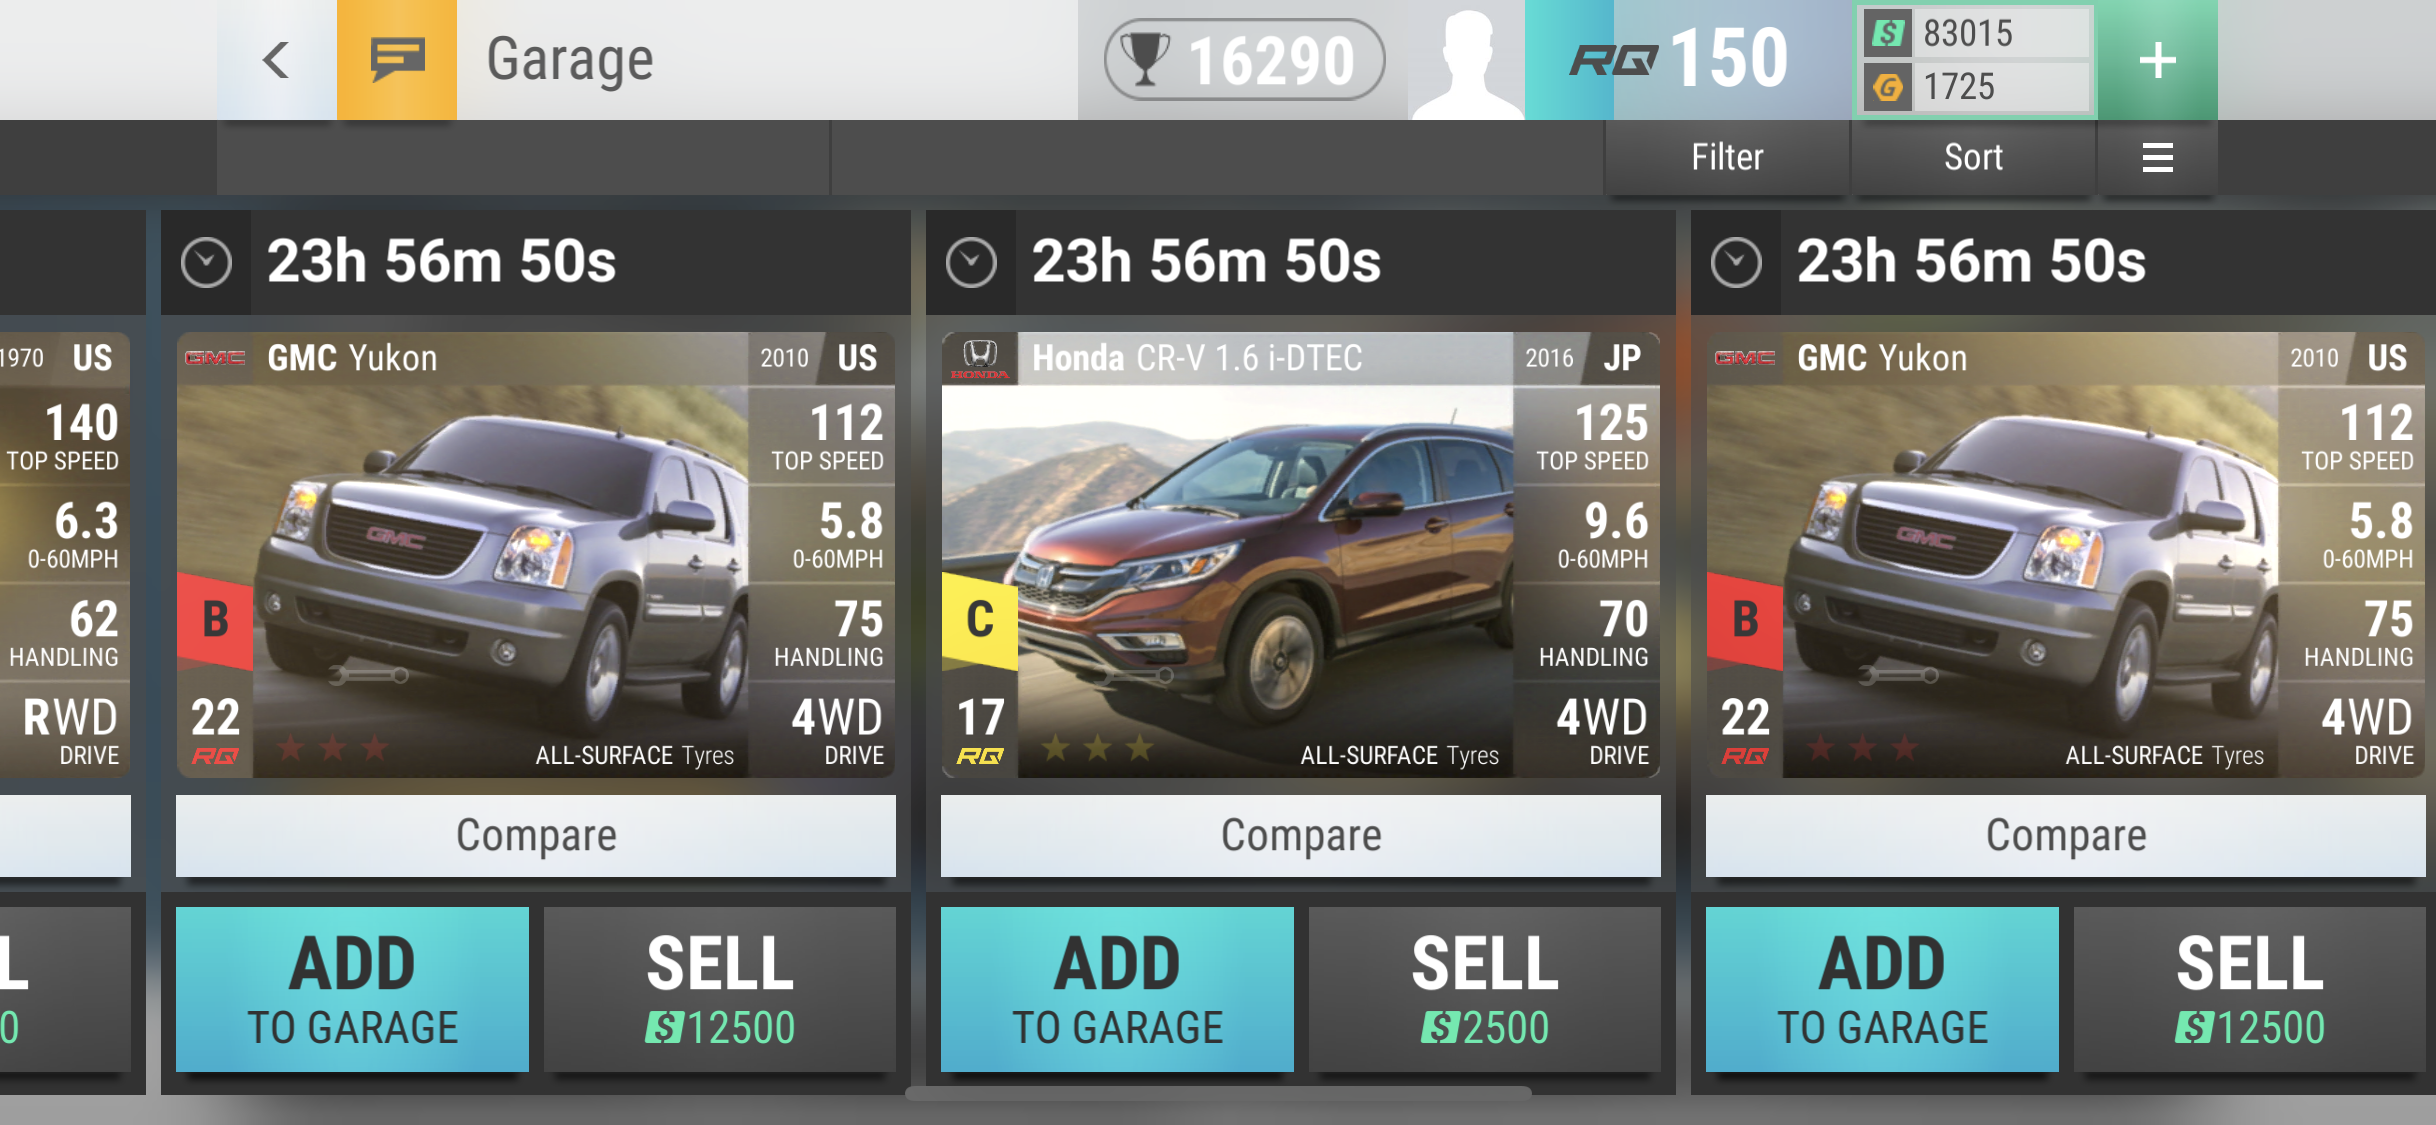This screenshot has width=2436, height=1125.
Task: Open the hamburger menu beside Sort
Action: pos(2157,157)
